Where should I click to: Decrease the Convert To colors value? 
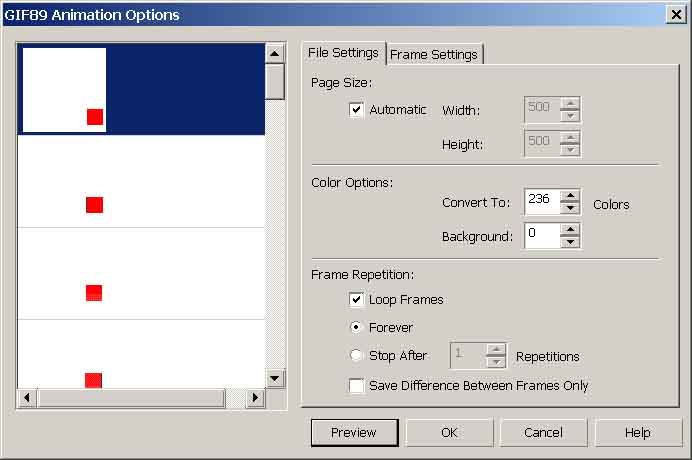(570, 208)
